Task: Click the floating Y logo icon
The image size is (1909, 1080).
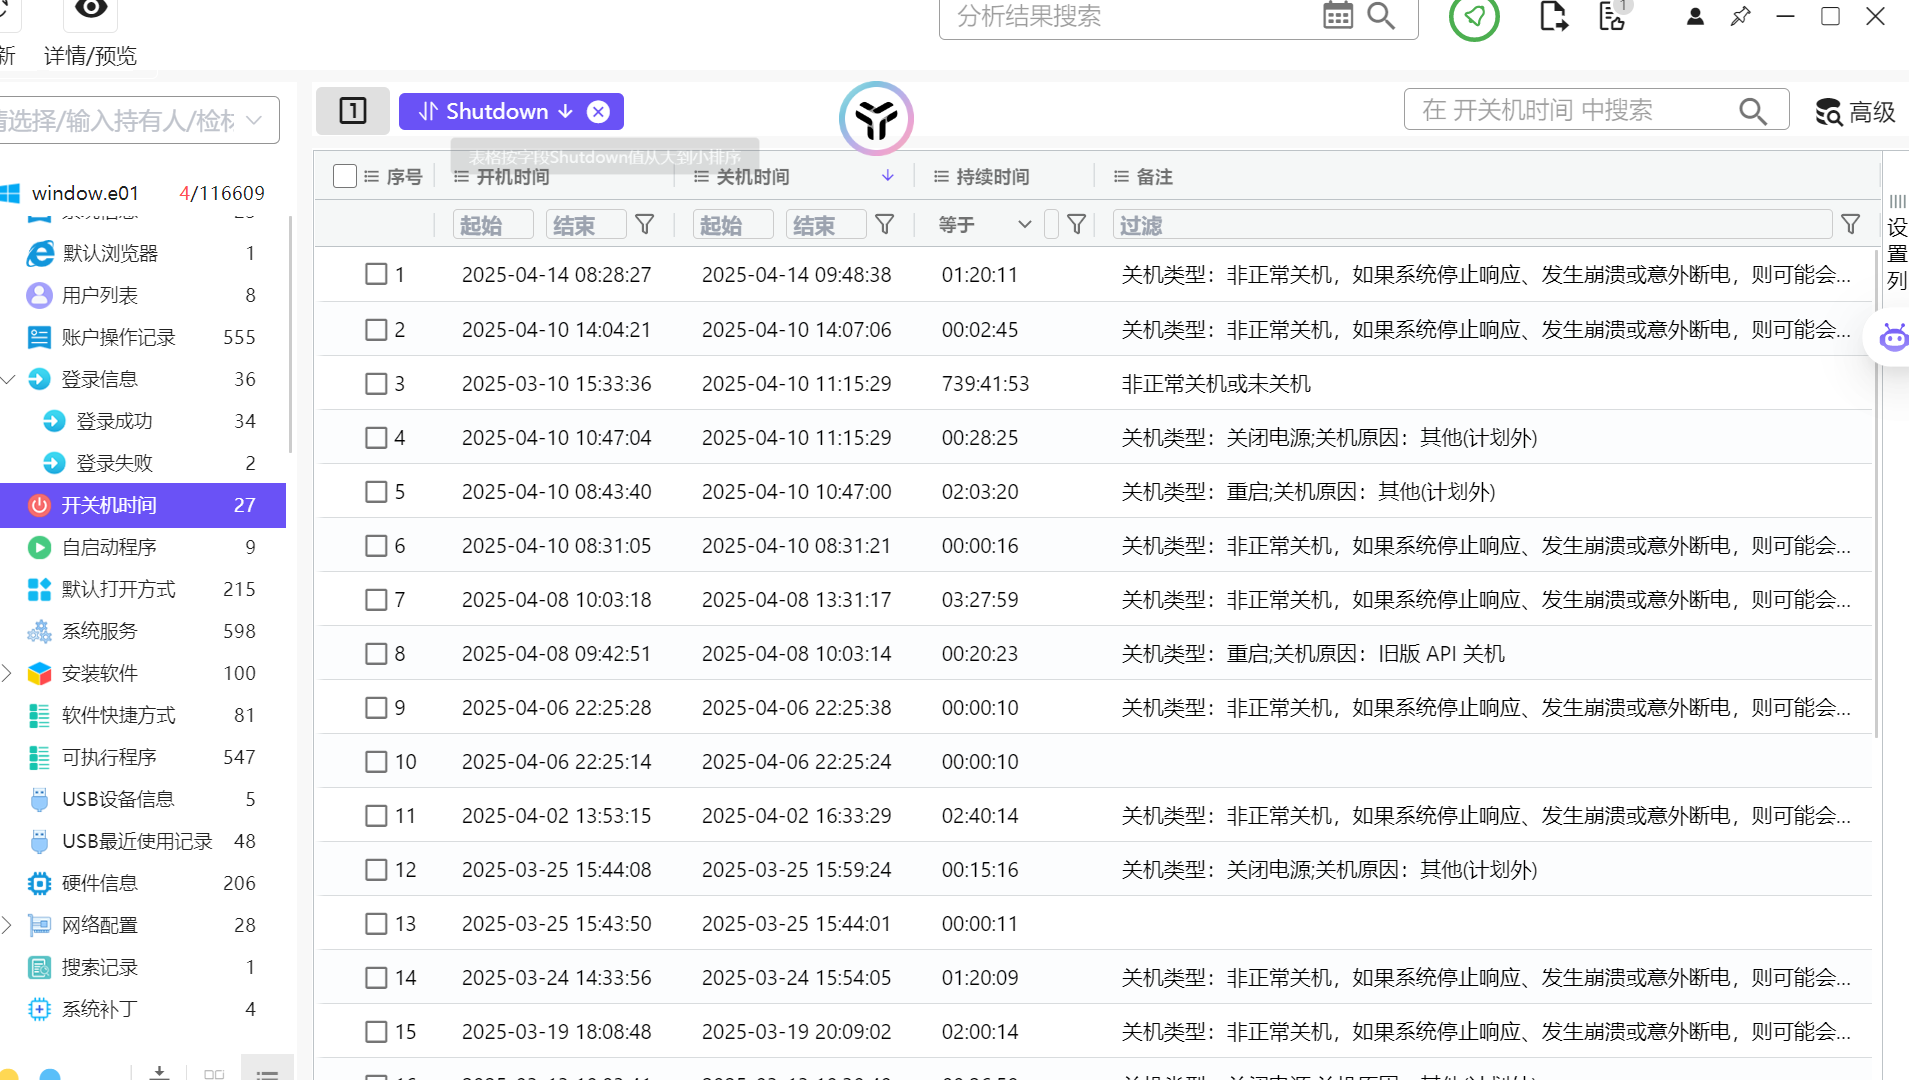Action: (x=876, y=119)
